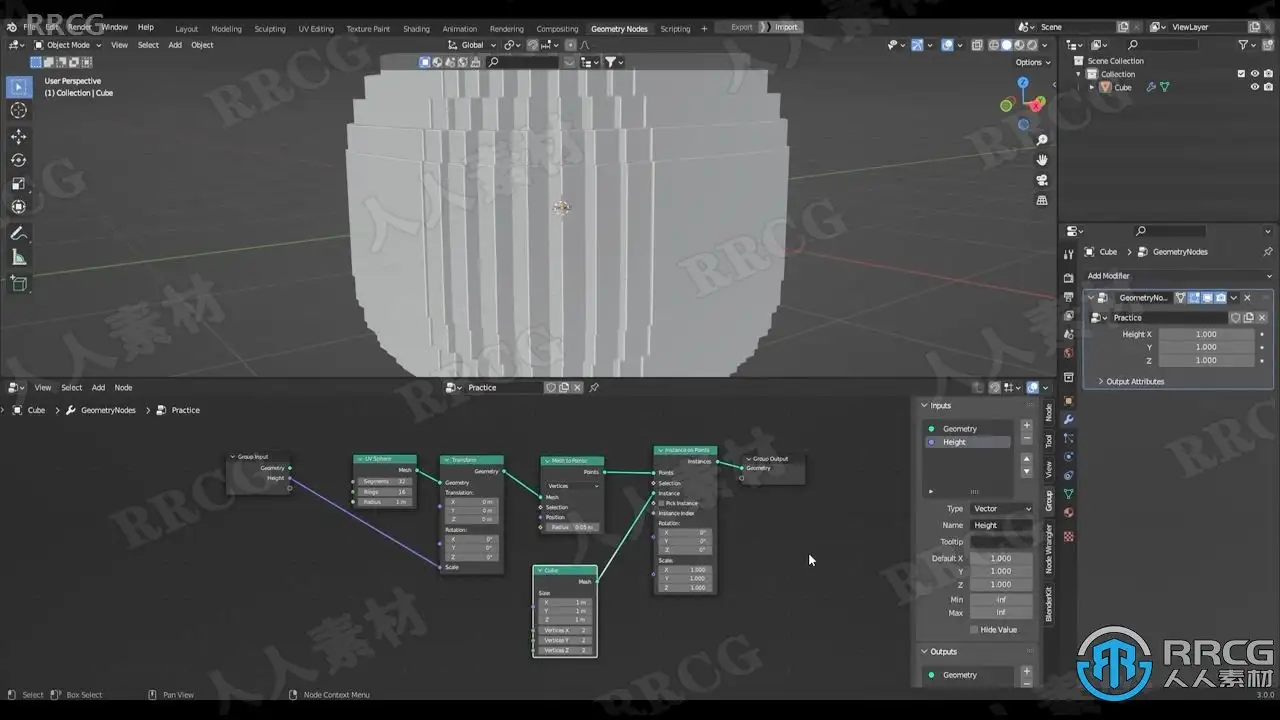The image size is (1280, 720).
Task: Add a new group input with plus button
Action: 1026,426
